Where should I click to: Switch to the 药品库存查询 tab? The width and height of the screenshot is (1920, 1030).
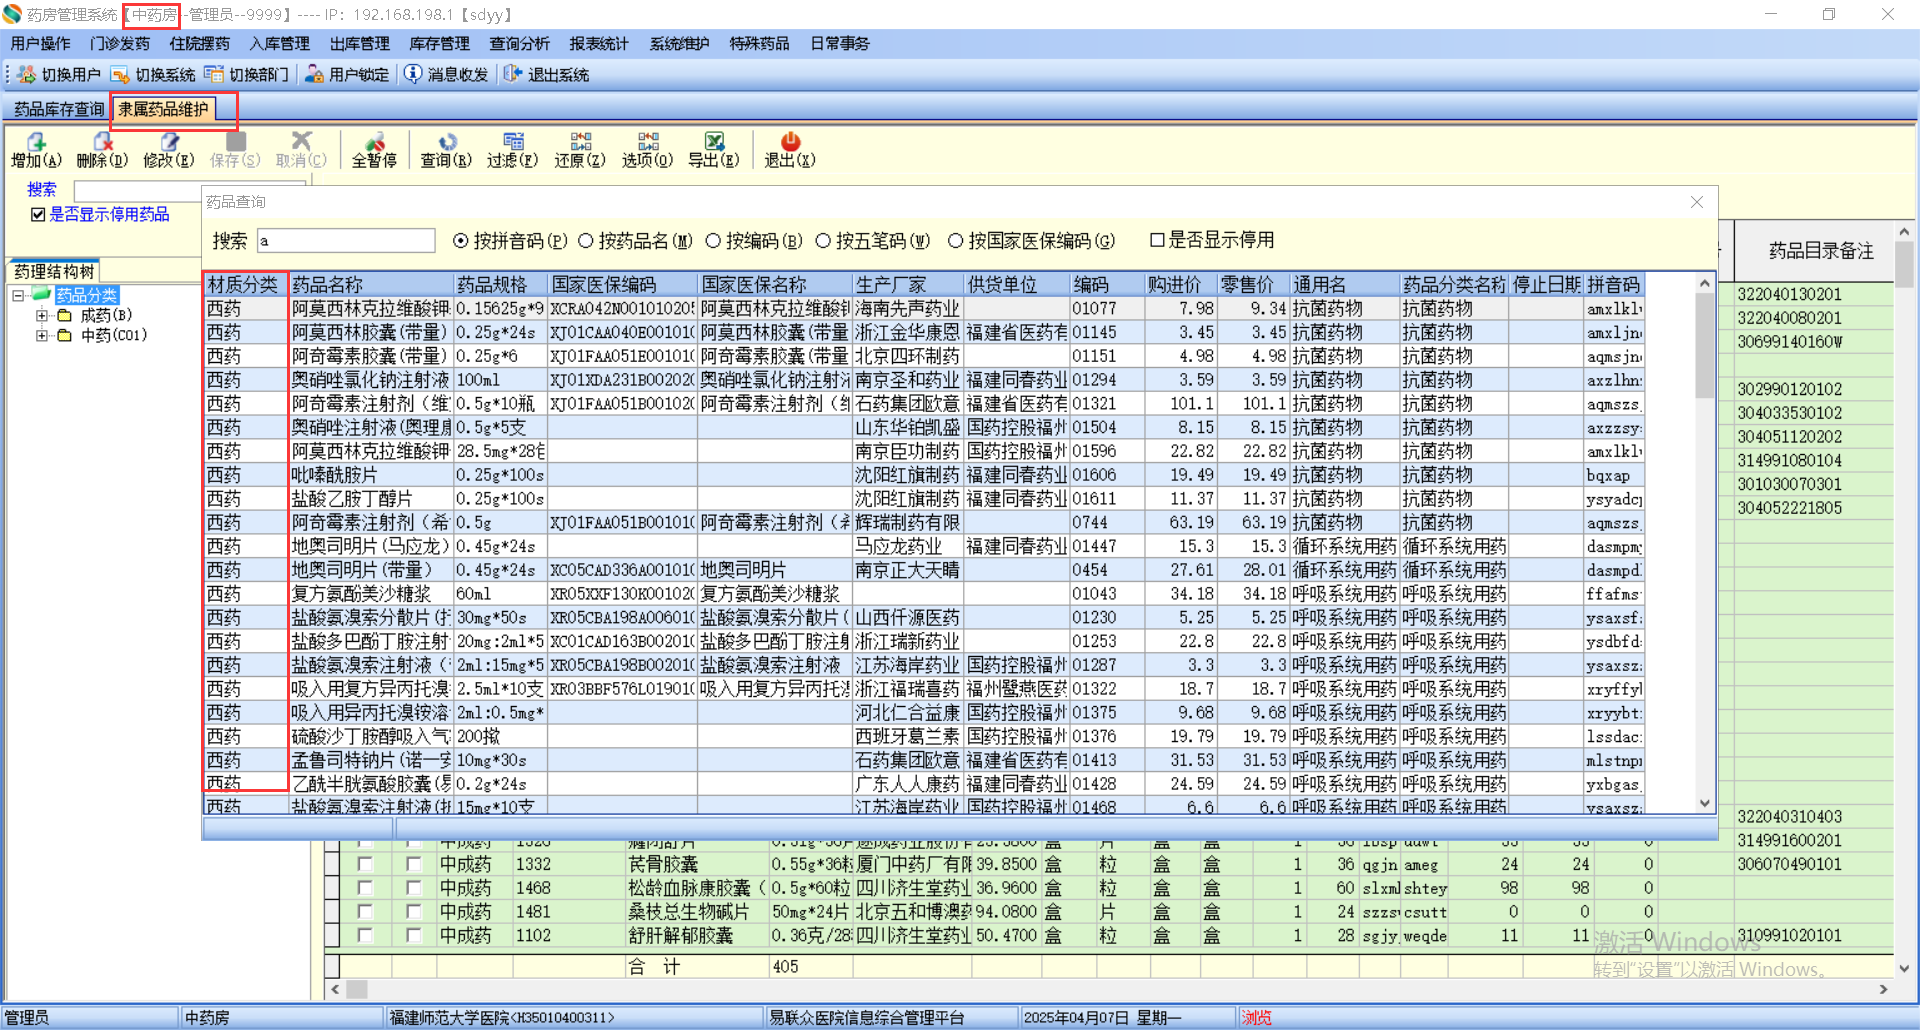[x=59, y=109]
